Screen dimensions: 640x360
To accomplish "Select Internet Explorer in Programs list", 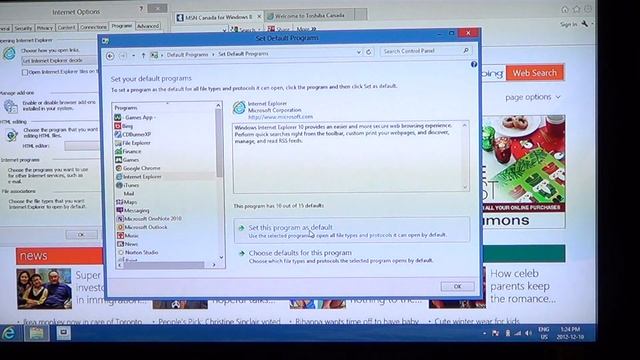I will [x=139, y=177].
